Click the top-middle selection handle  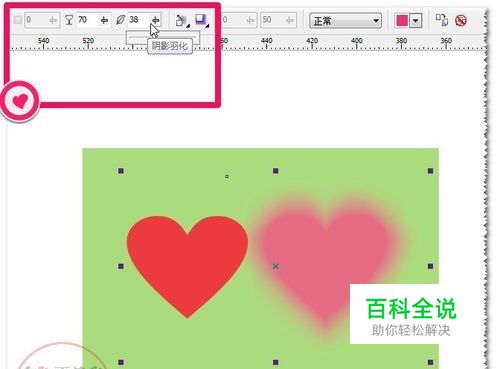(x=275, y=171)
